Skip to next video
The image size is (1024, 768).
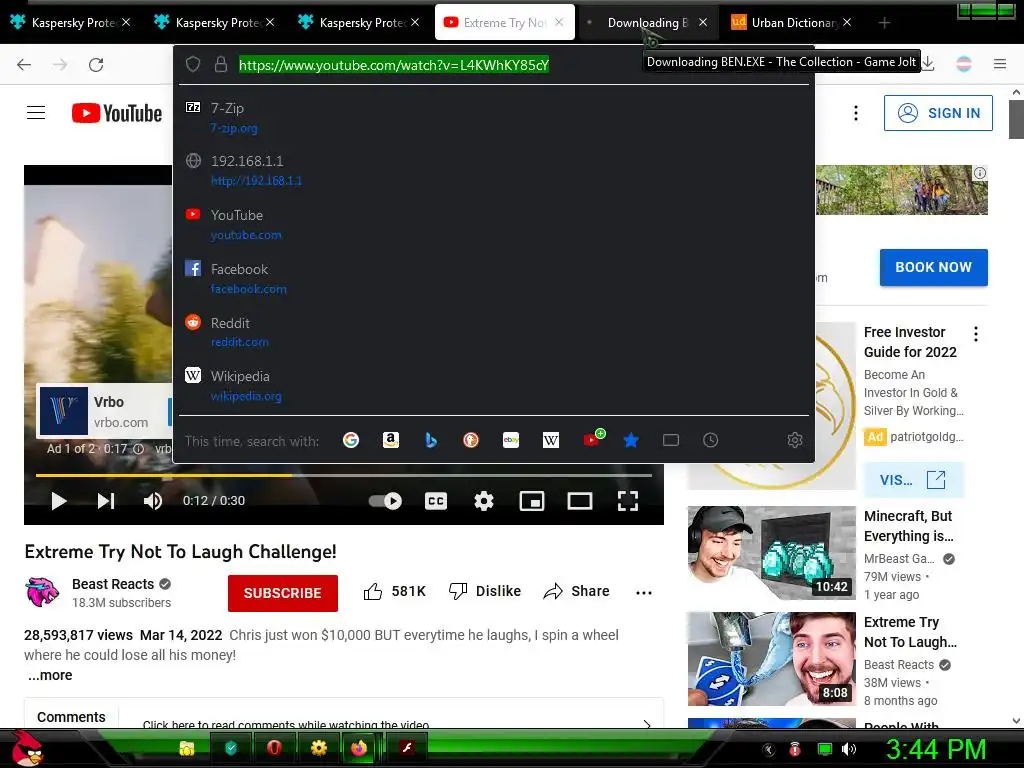106,501
